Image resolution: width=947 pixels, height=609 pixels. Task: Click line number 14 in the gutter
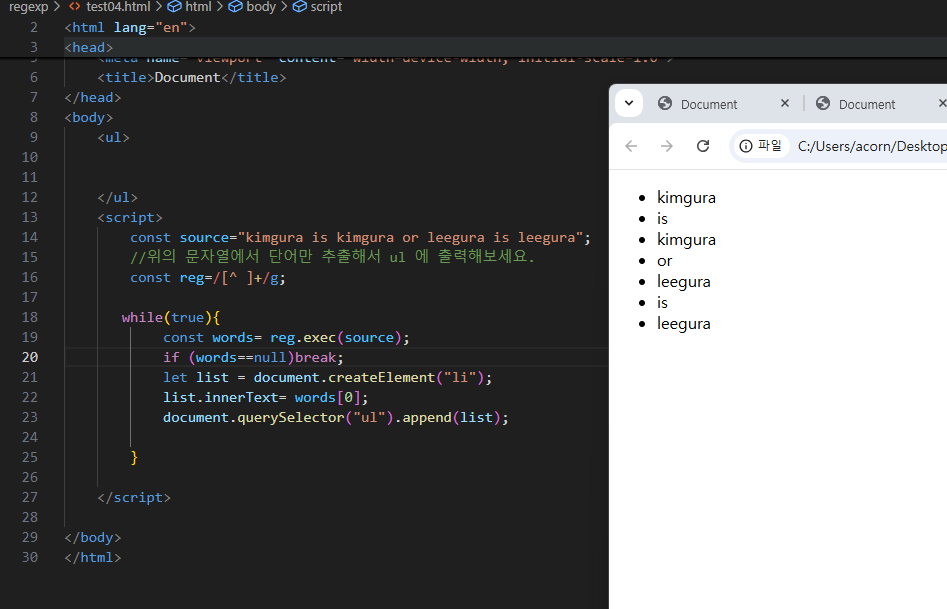tap(30, 237)
